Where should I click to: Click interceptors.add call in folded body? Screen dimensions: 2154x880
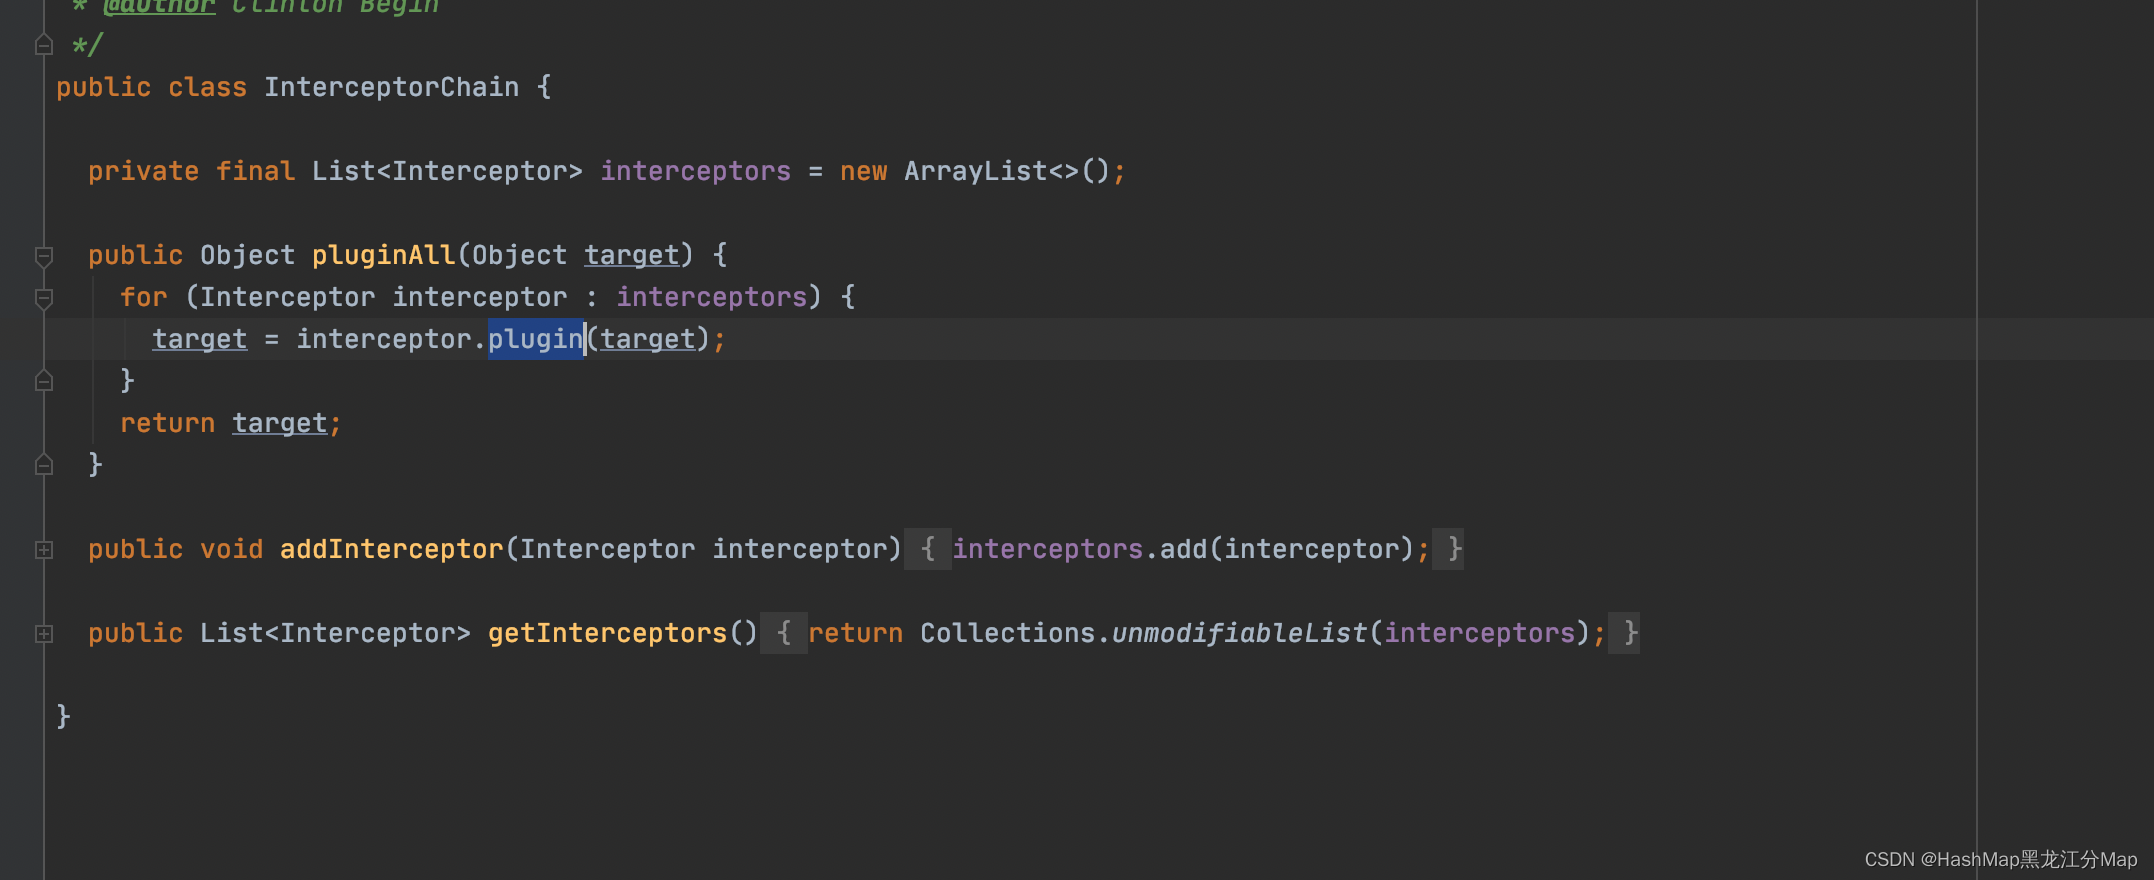tap(1079, 549)
